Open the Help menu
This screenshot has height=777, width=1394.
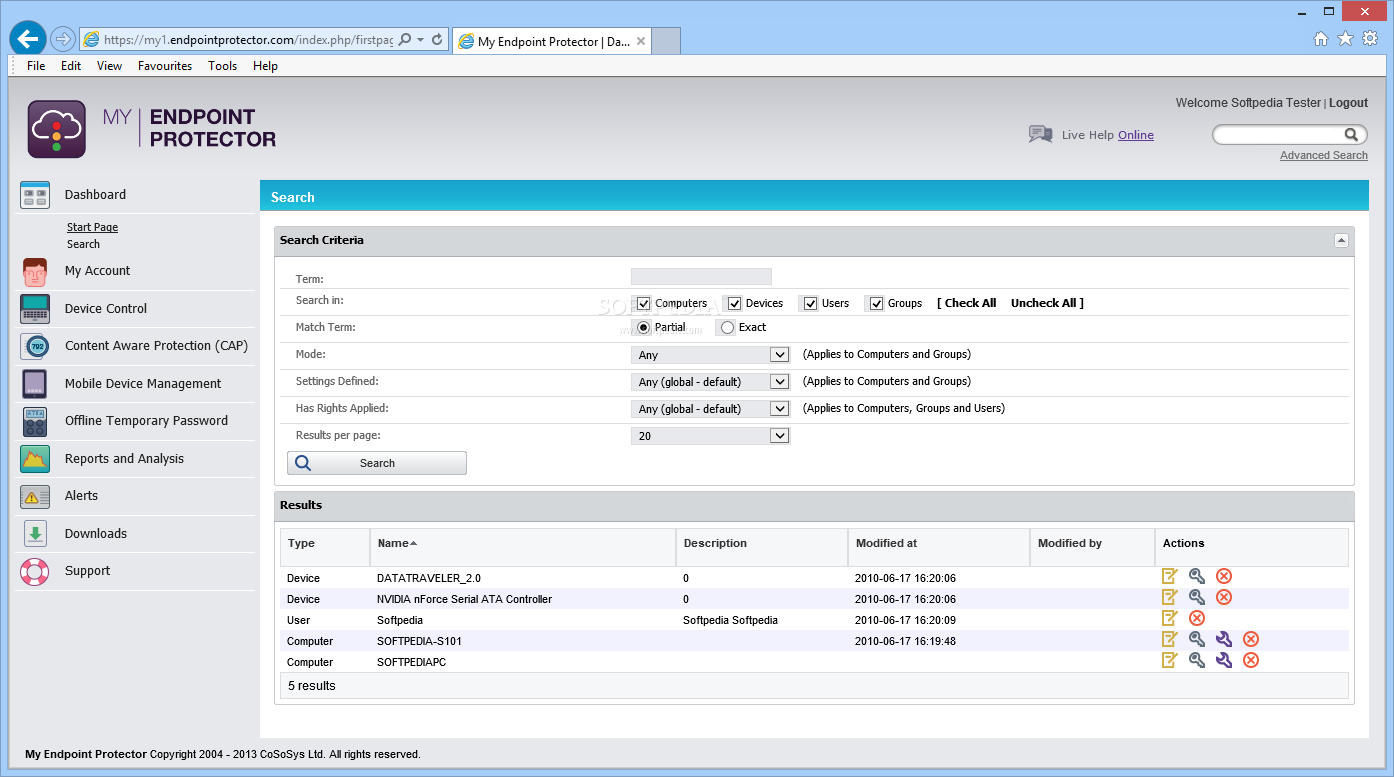265,66
